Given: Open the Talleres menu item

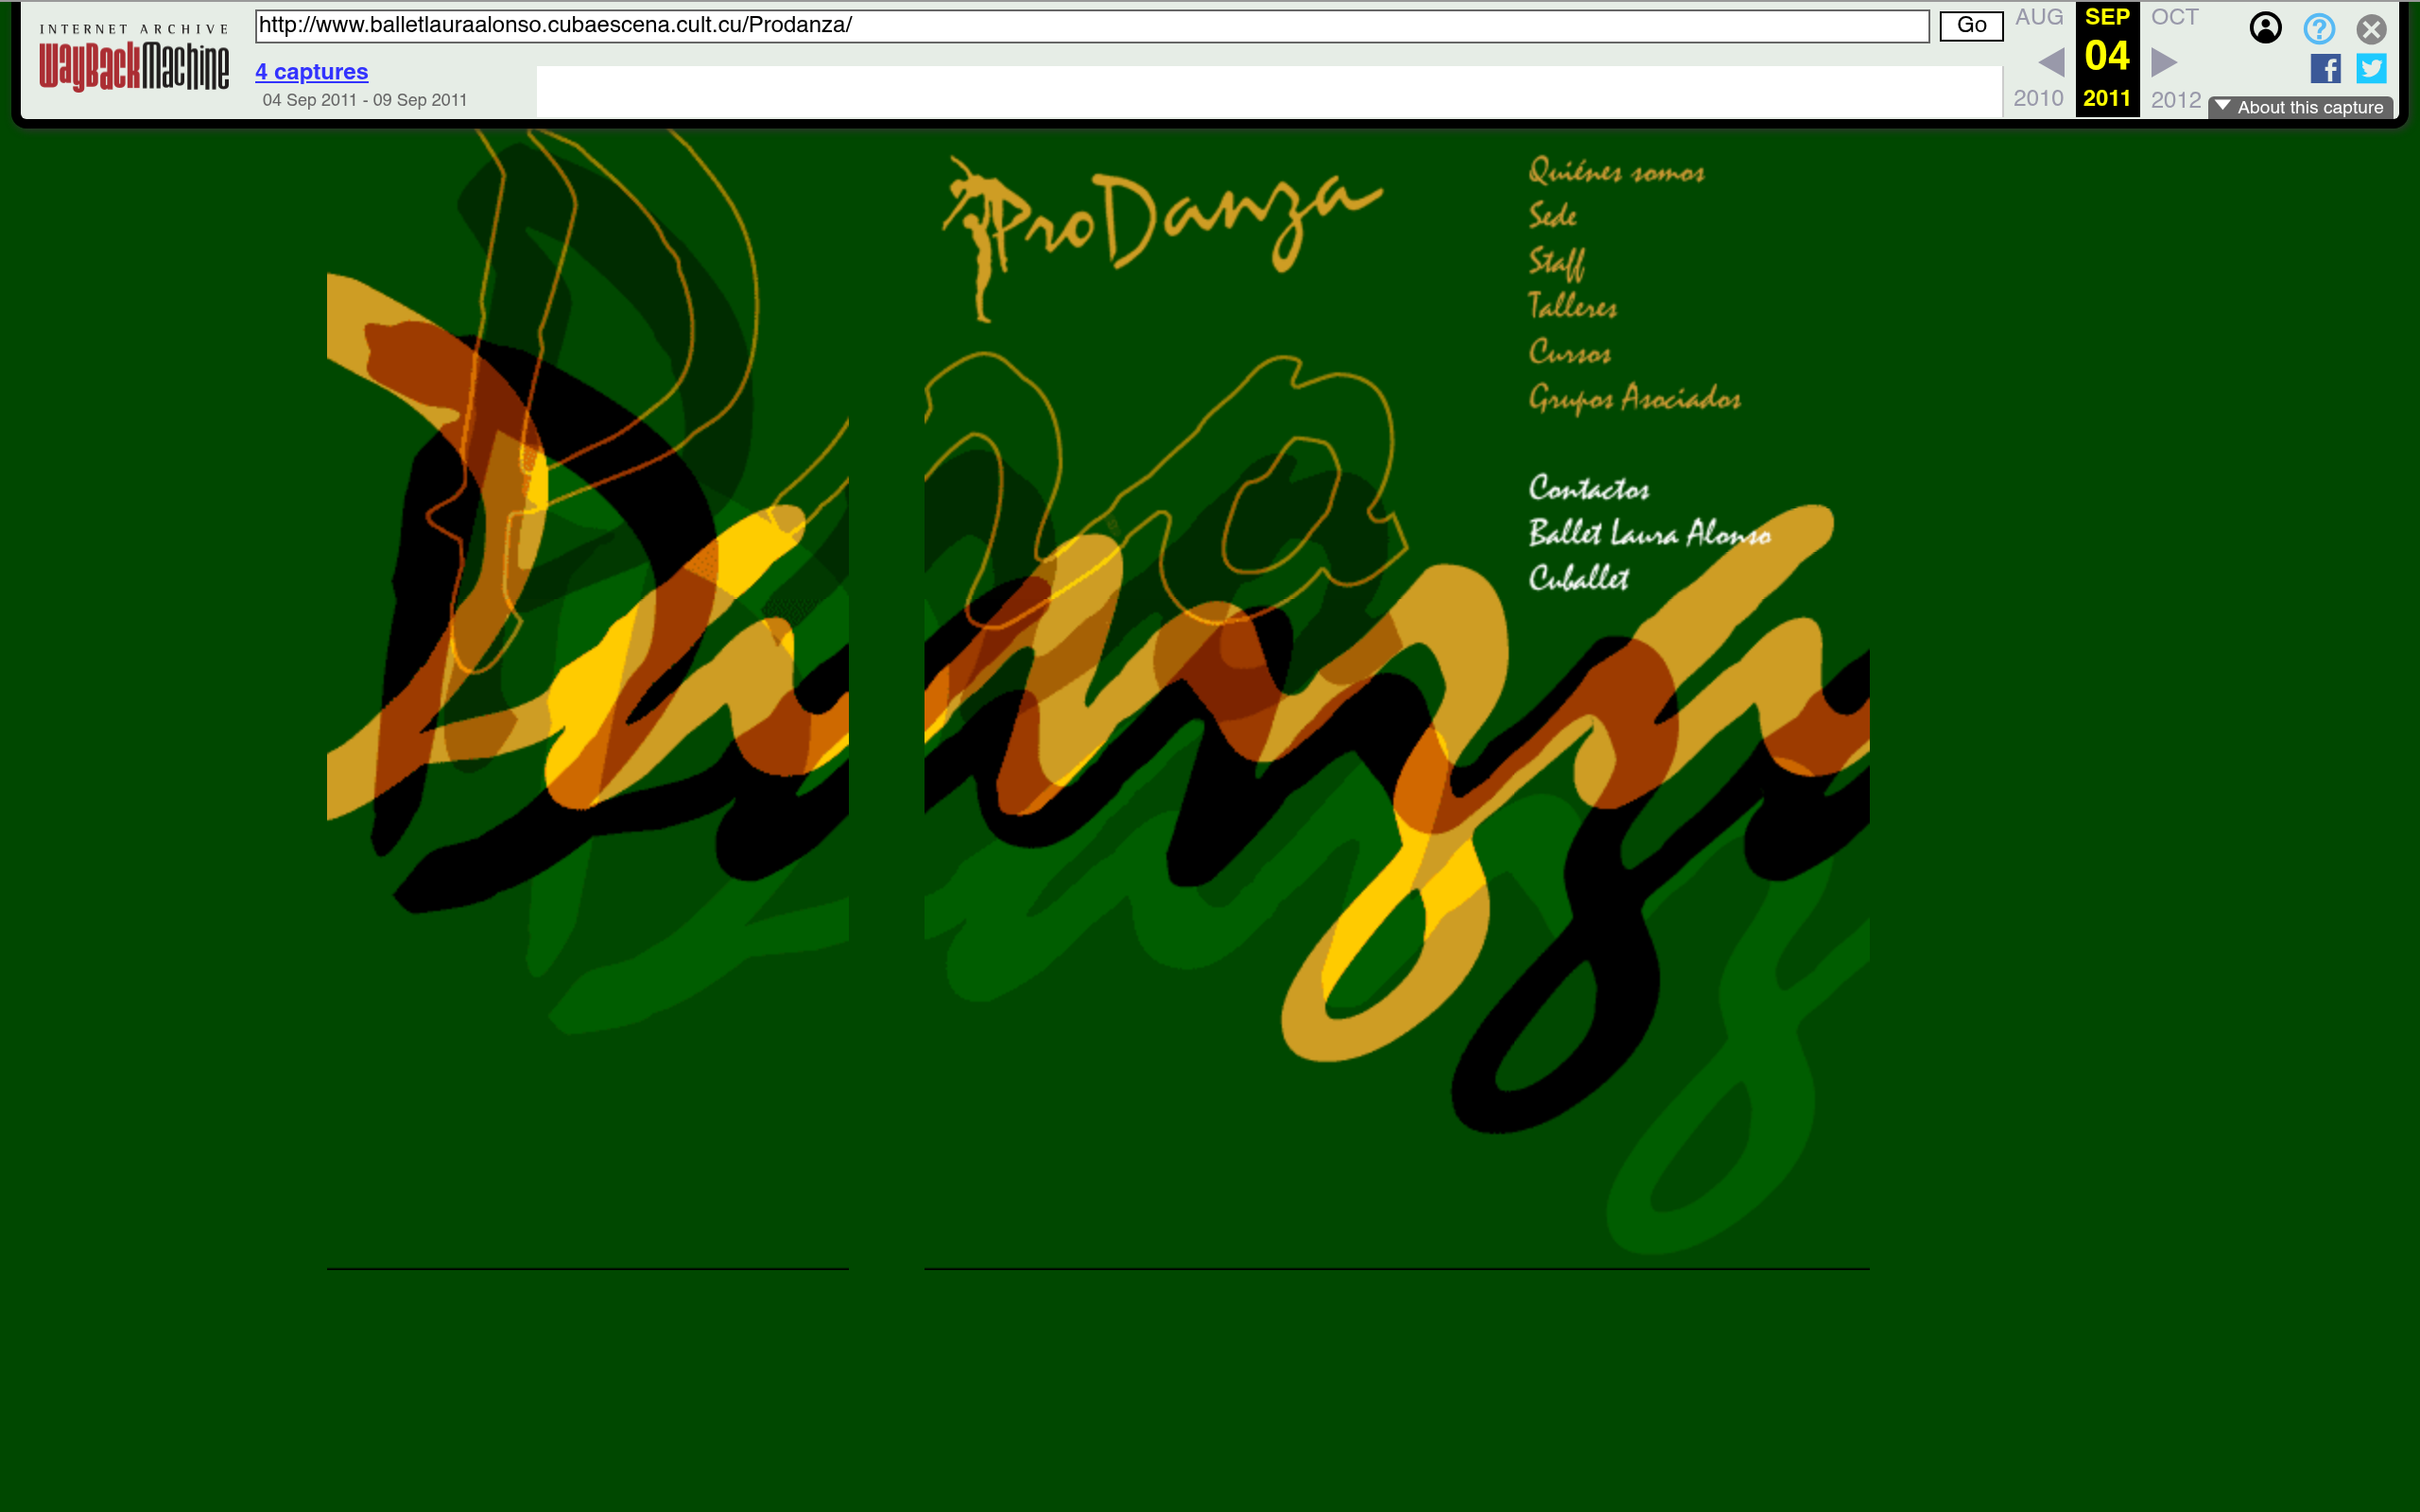Looking at the screenshot, I should tap(1572, 306).
